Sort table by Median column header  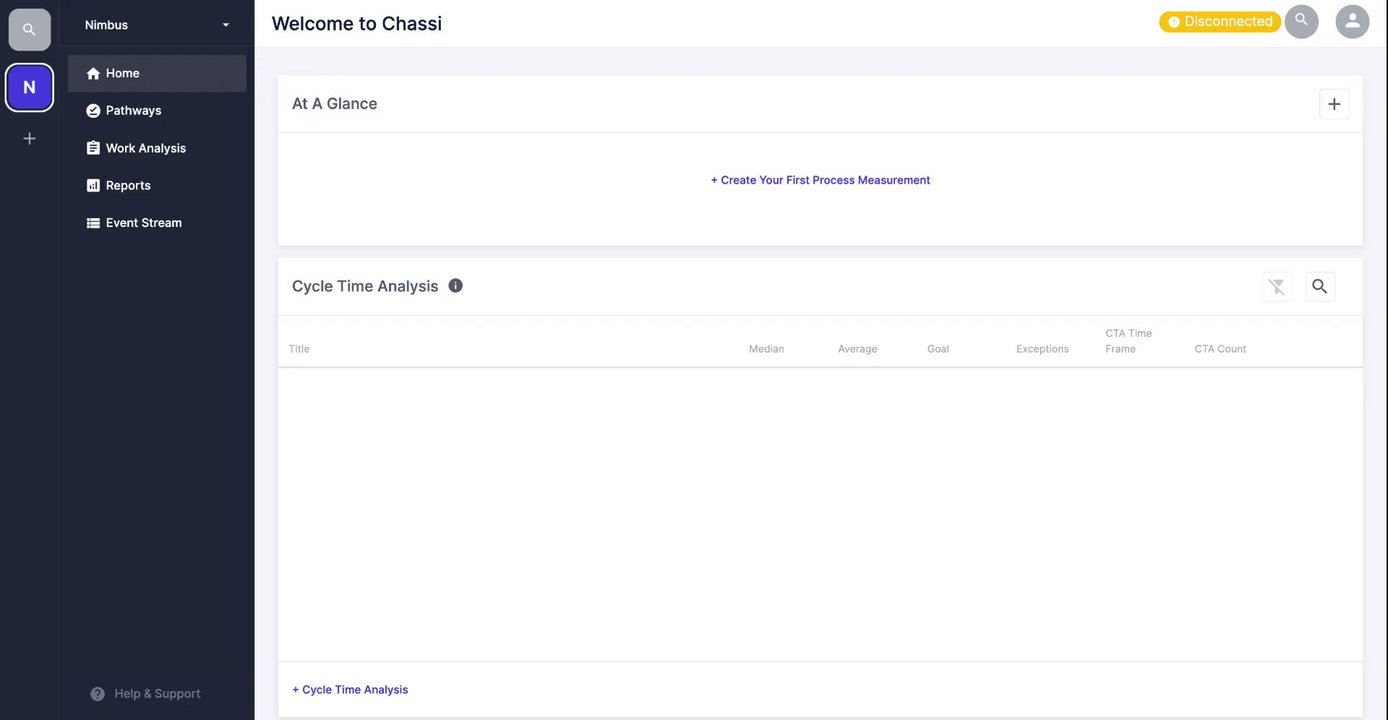[x=766, y=349]
